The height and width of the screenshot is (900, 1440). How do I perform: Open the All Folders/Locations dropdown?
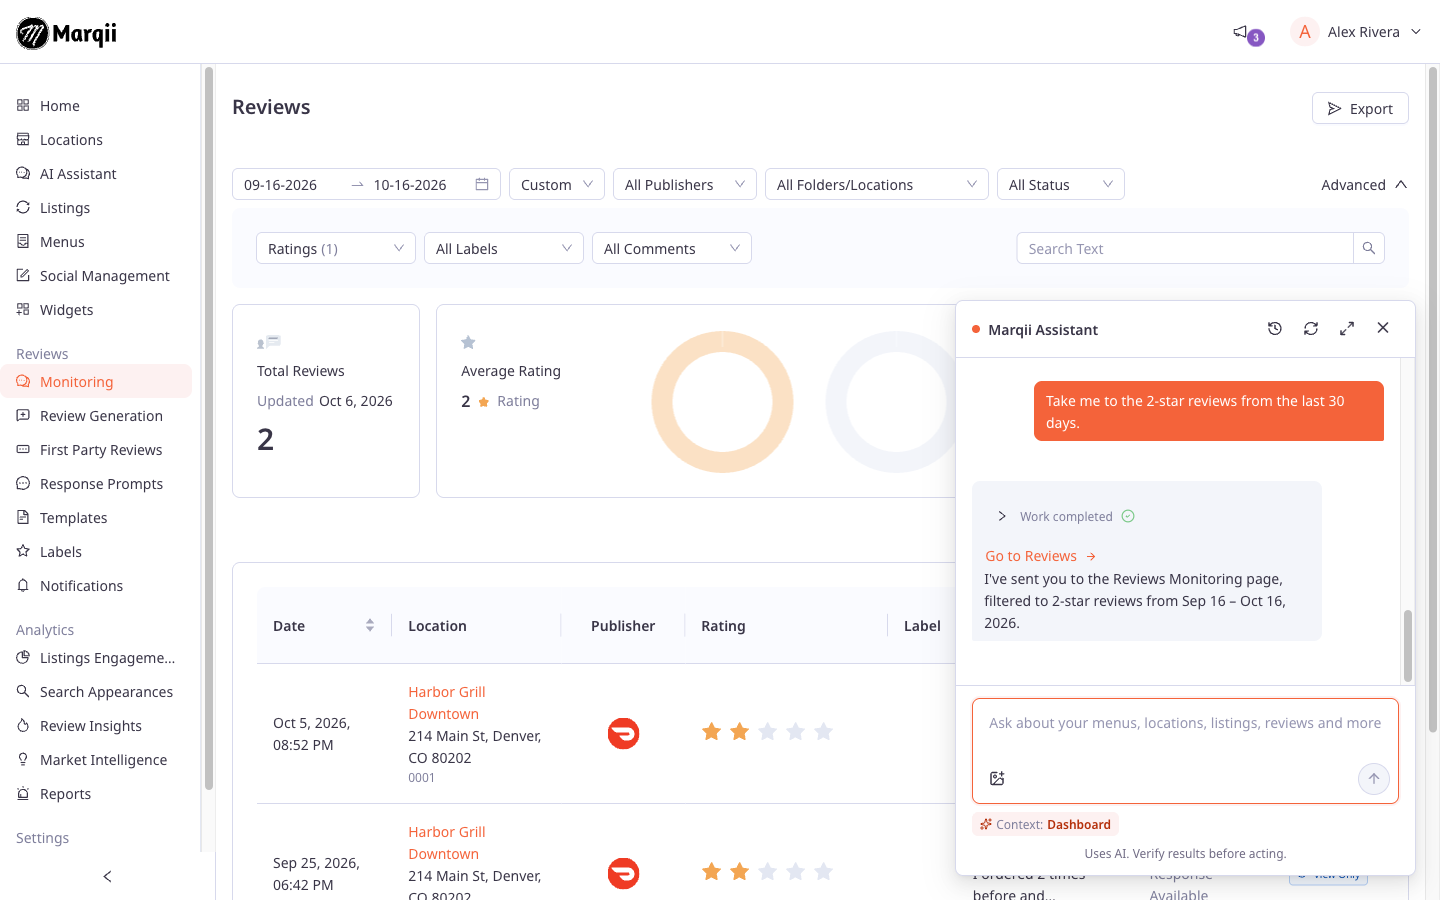(877, 184)
